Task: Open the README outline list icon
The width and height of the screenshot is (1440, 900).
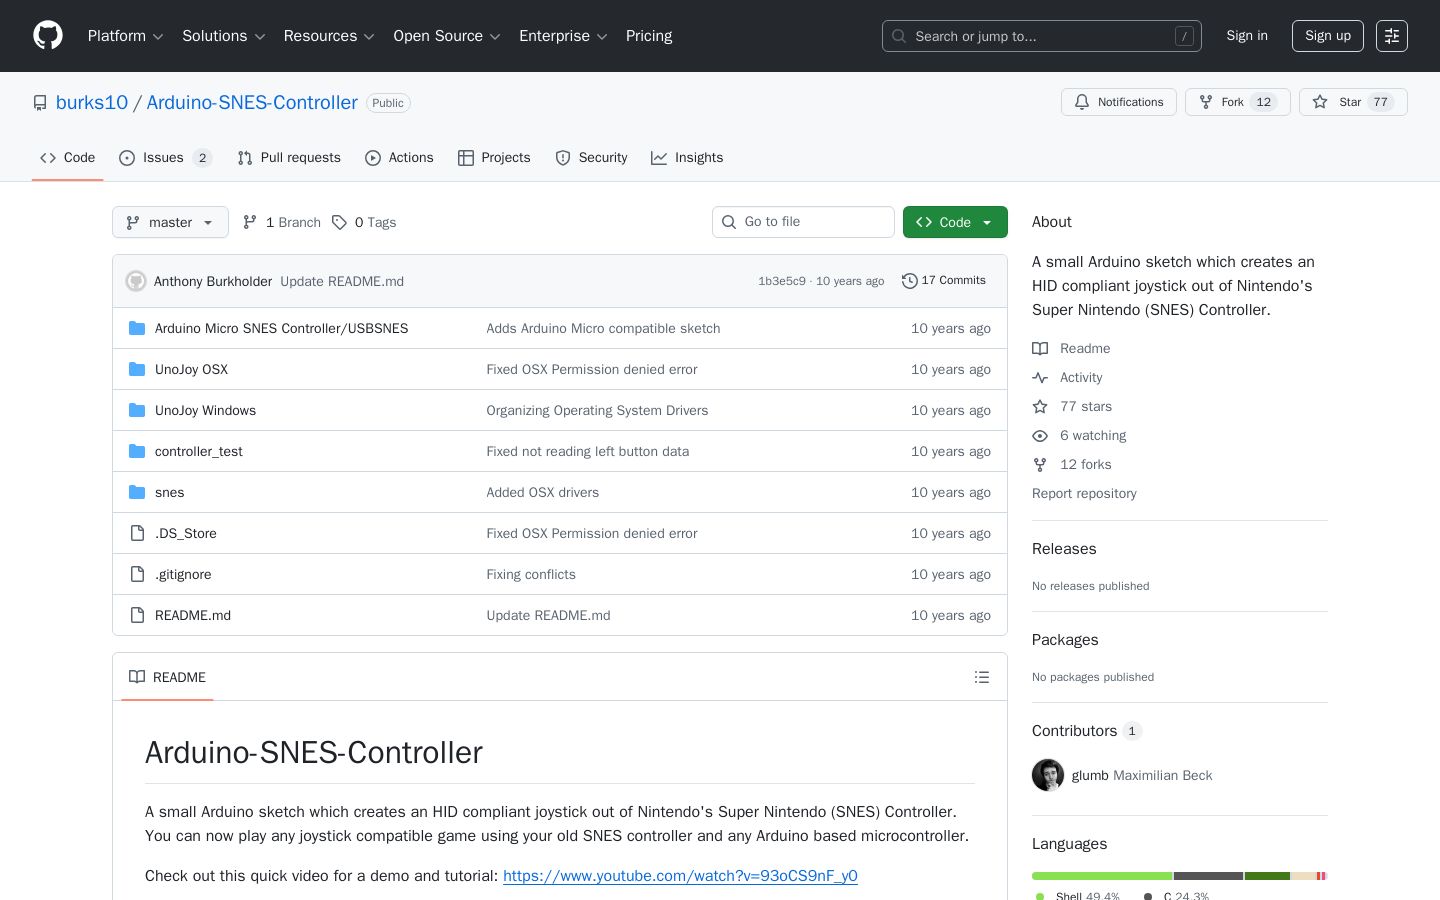Action: (x=982, y=677)
